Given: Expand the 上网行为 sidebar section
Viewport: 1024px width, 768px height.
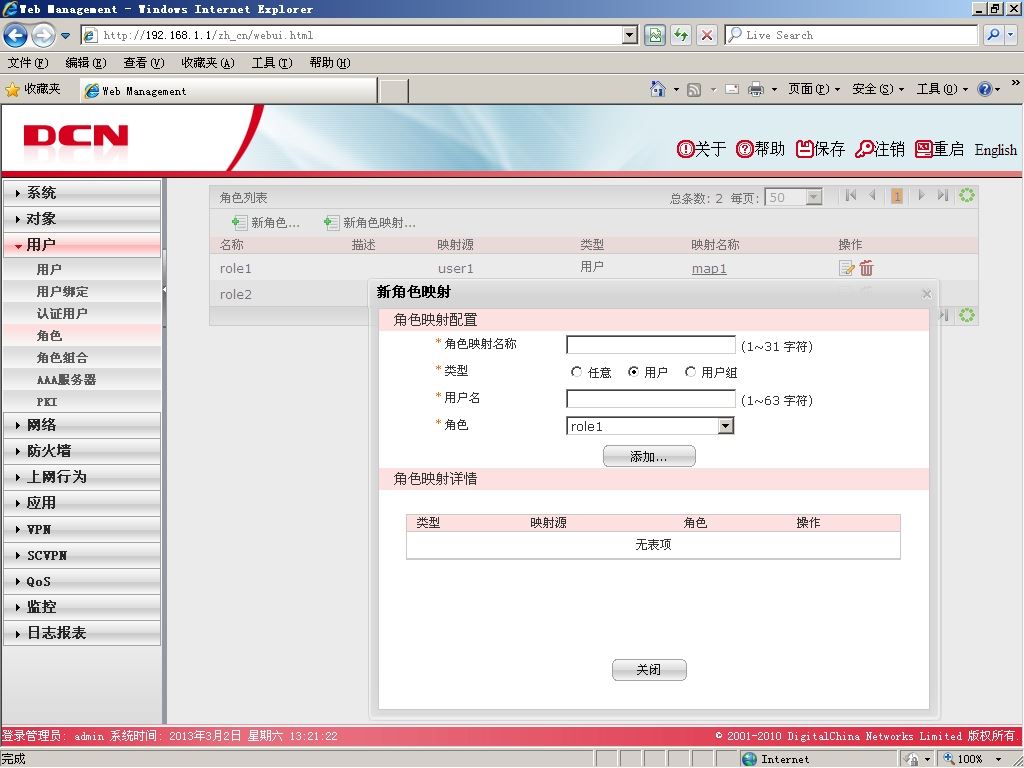Looking at the screenshot, I should [x=82, y=477].
